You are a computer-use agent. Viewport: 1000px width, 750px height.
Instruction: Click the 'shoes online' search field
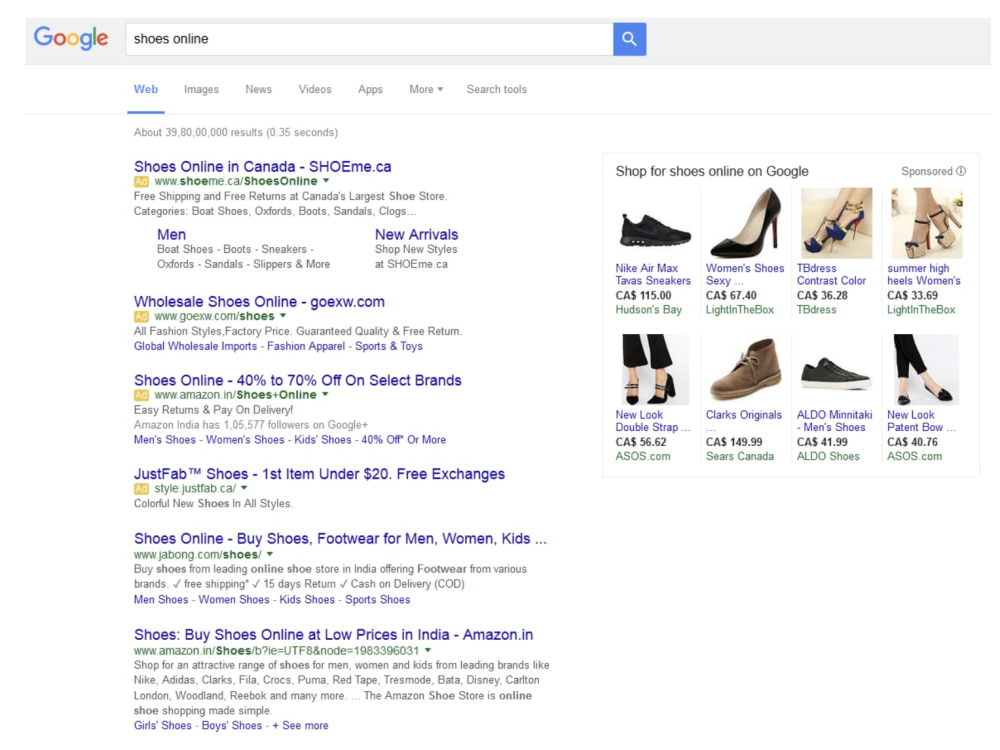click(369, 39)
